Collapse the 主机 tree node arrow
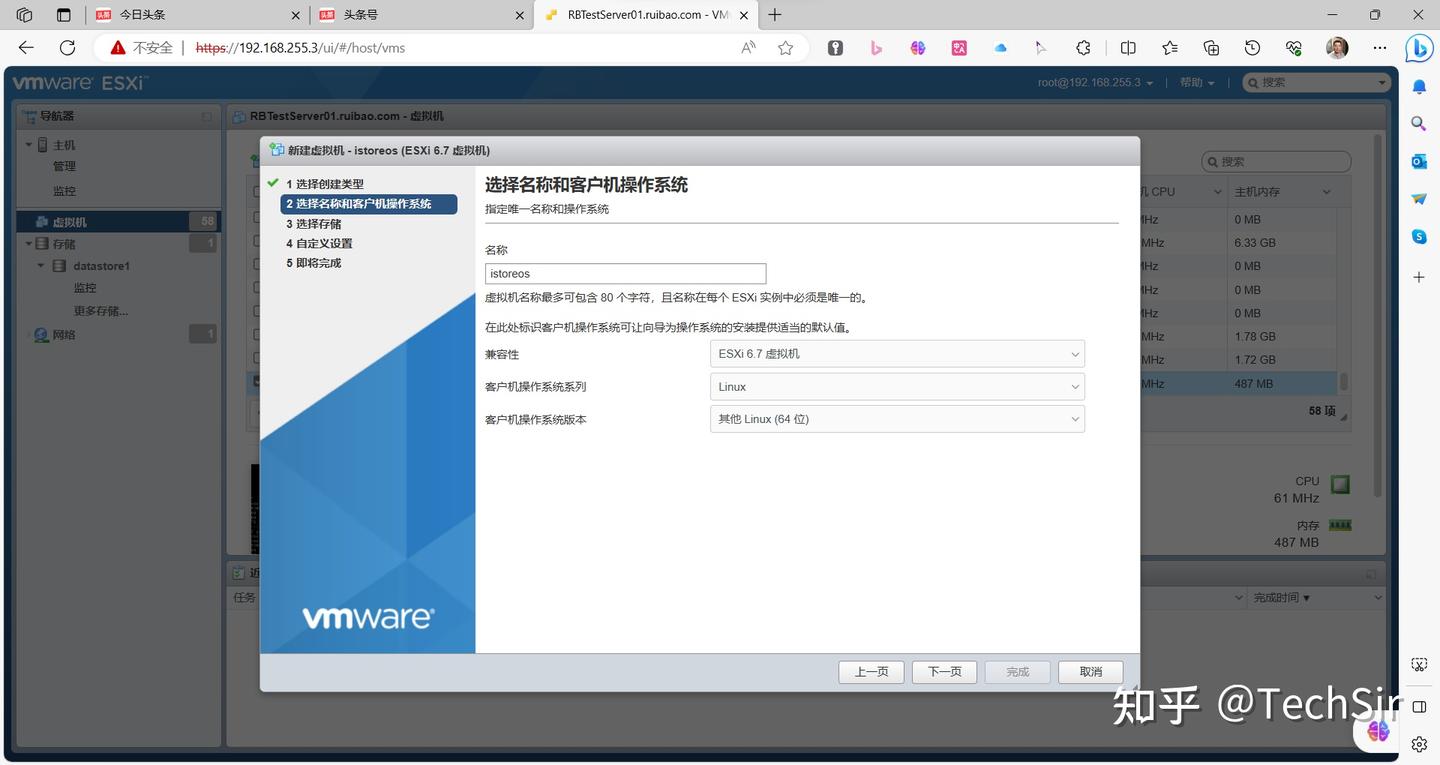The height and width of the screenshot is (765, 1440). (29, 145)
